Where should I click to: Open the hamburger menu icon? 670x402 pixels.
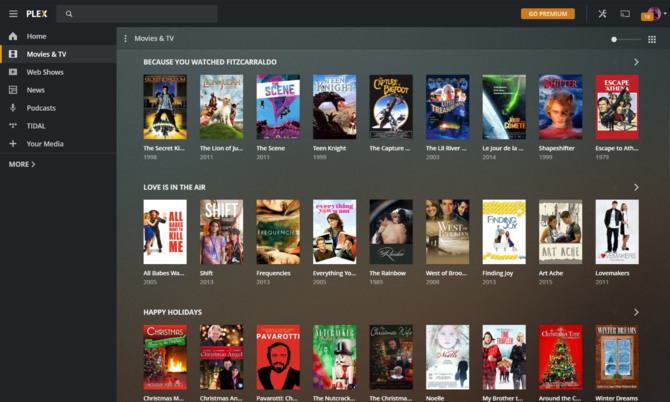coord(13,14)
